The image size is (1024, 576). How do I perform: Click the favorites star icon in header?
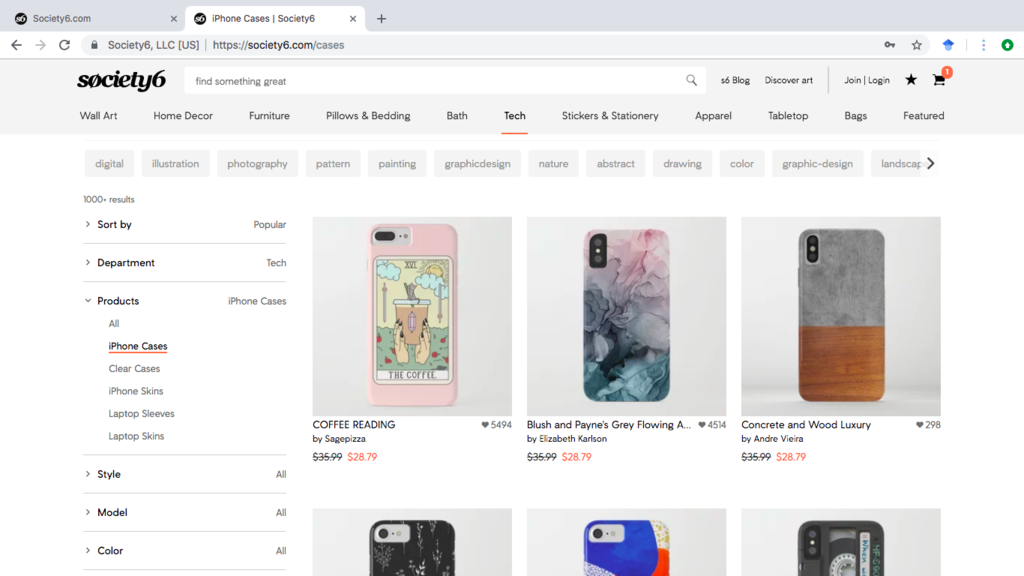point(911,80)
